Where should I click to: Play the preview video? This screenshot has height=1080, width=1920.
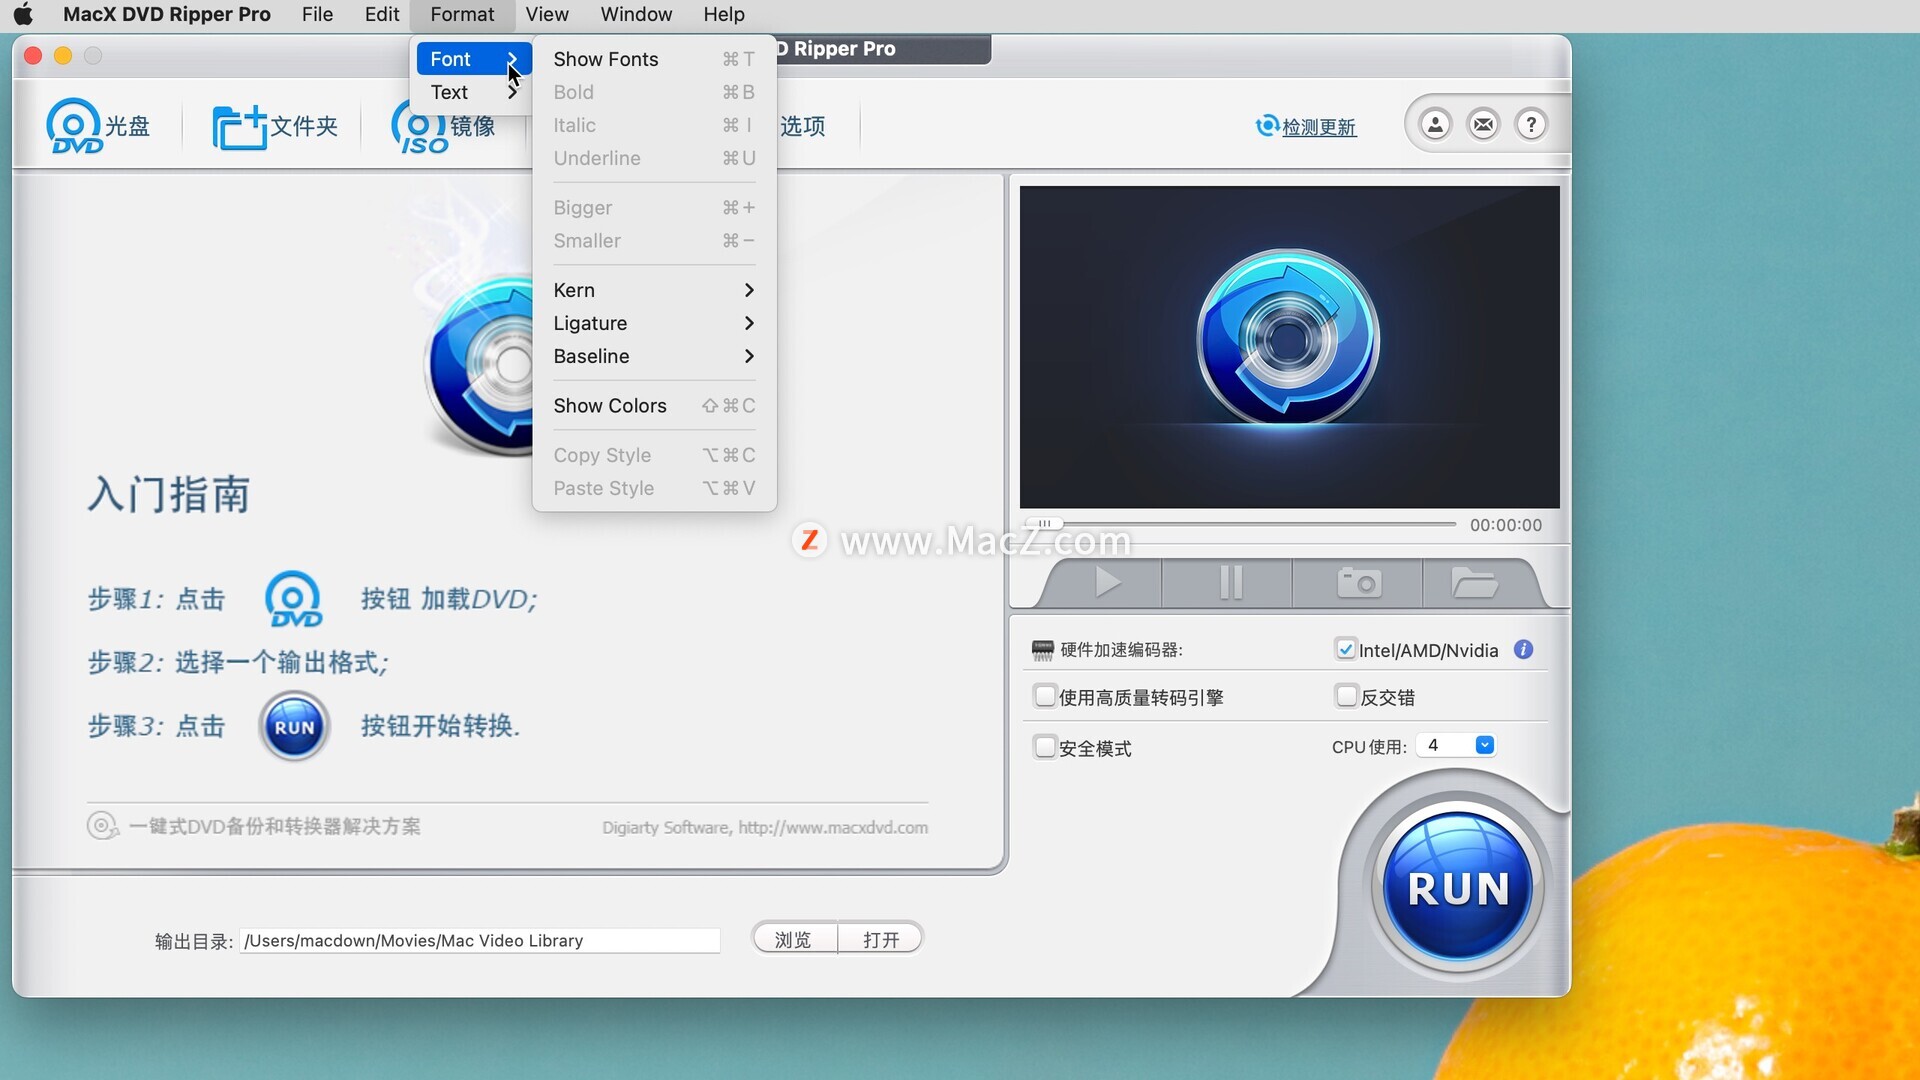pos(1106,582)
